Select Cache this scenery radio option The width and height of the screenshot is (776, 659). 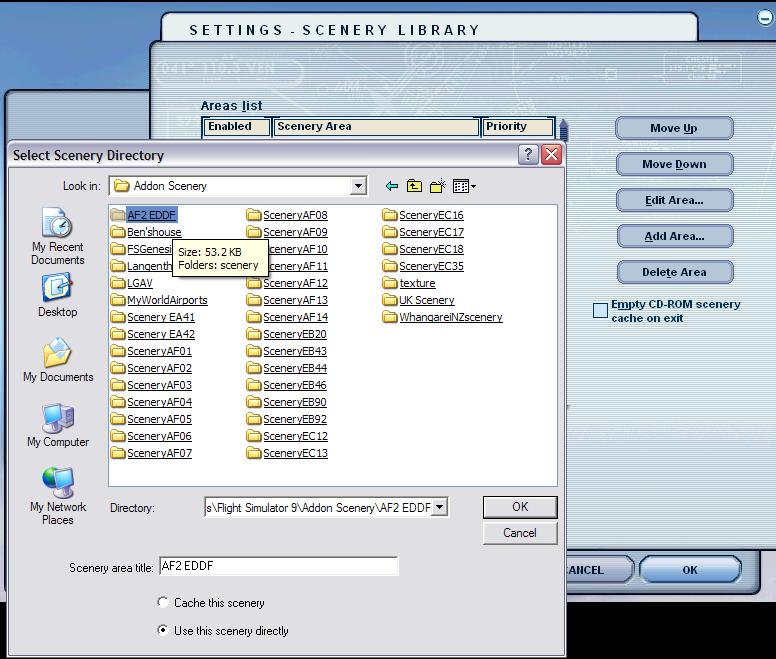tap(163, 603)
